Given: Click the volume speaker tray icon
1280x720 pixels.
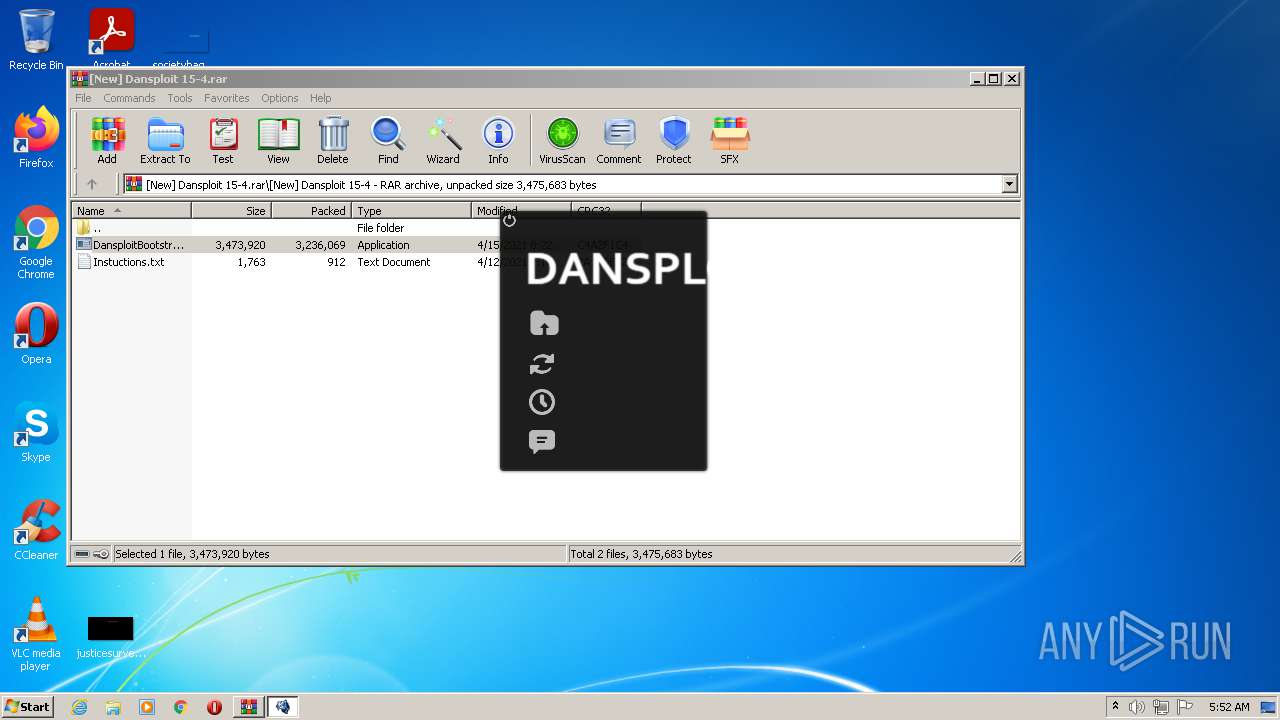Looking at the screenshot, I should tap(1137, 707).
